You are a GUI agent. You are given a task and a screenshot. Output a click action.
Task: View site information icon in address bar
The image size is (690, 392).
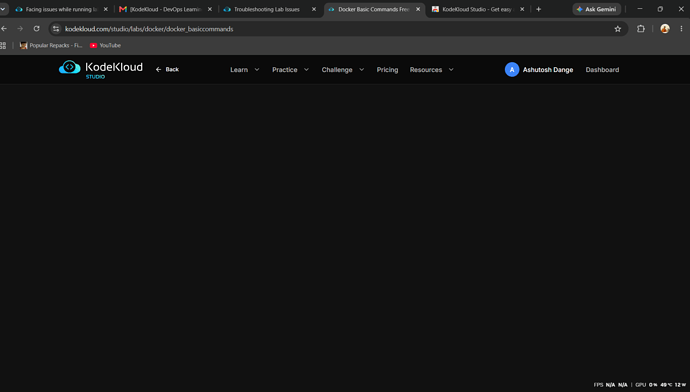click(x=56, y=29)
